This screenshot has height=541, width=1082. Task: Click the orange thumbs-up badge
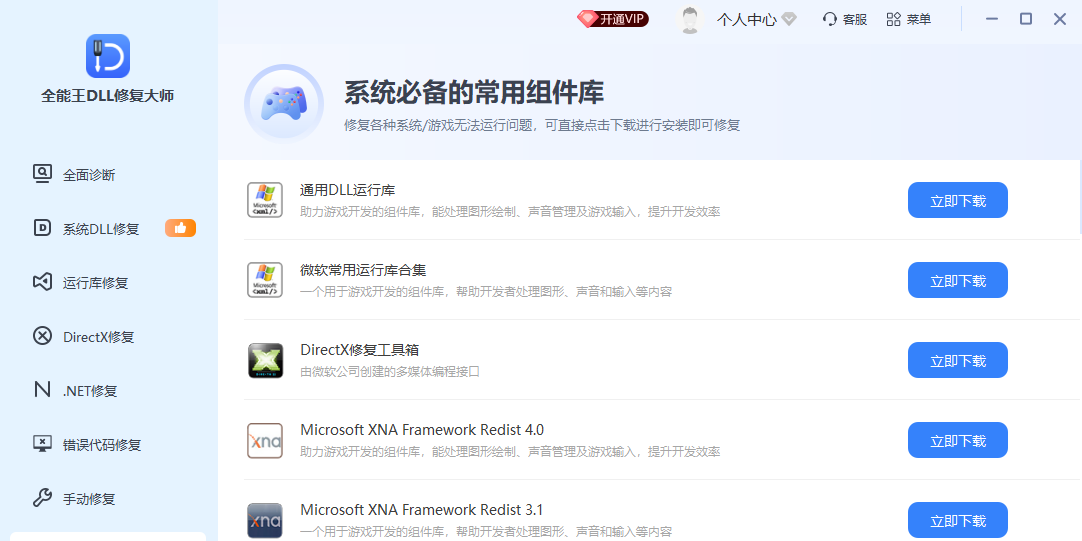point(180,228)
